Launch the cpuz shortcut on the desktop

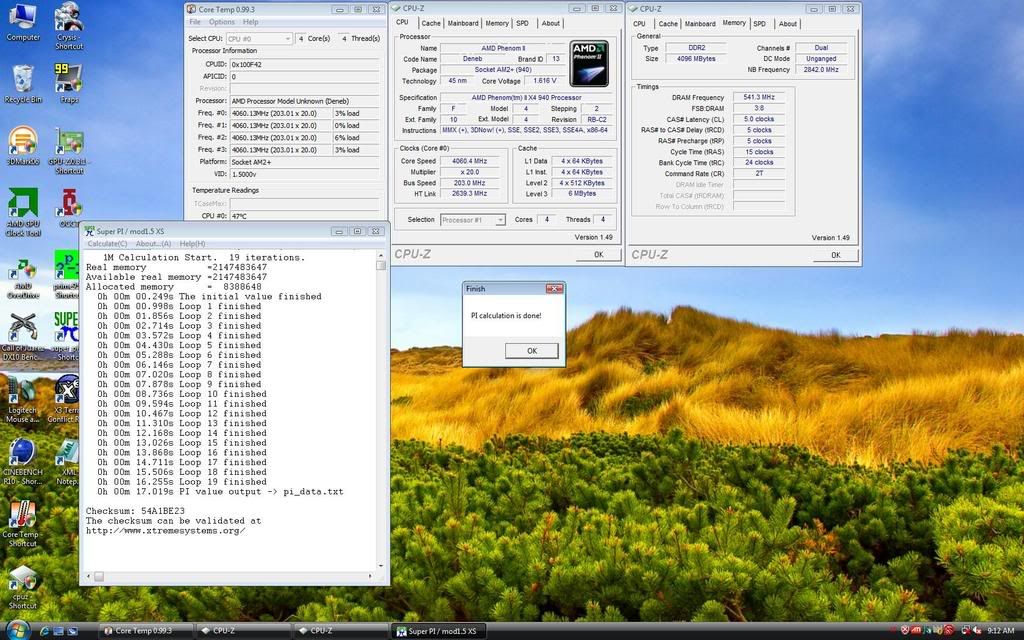[23, 586]
